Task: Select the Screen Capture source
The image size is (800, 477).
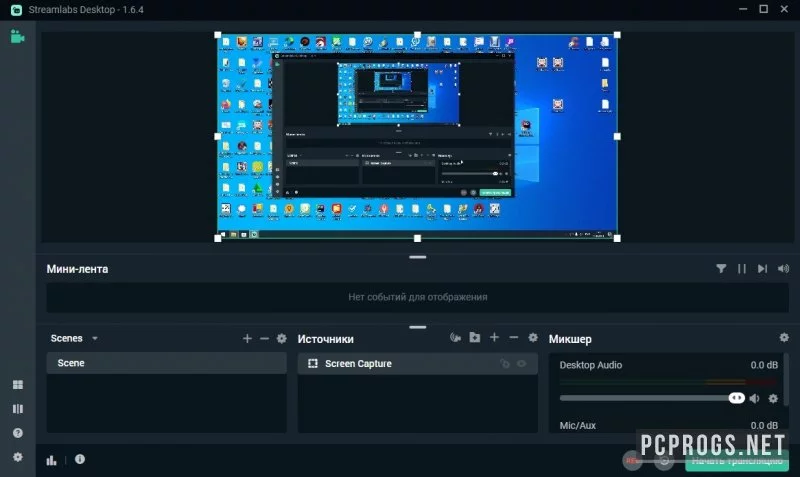Action: (x=417, y=363)
